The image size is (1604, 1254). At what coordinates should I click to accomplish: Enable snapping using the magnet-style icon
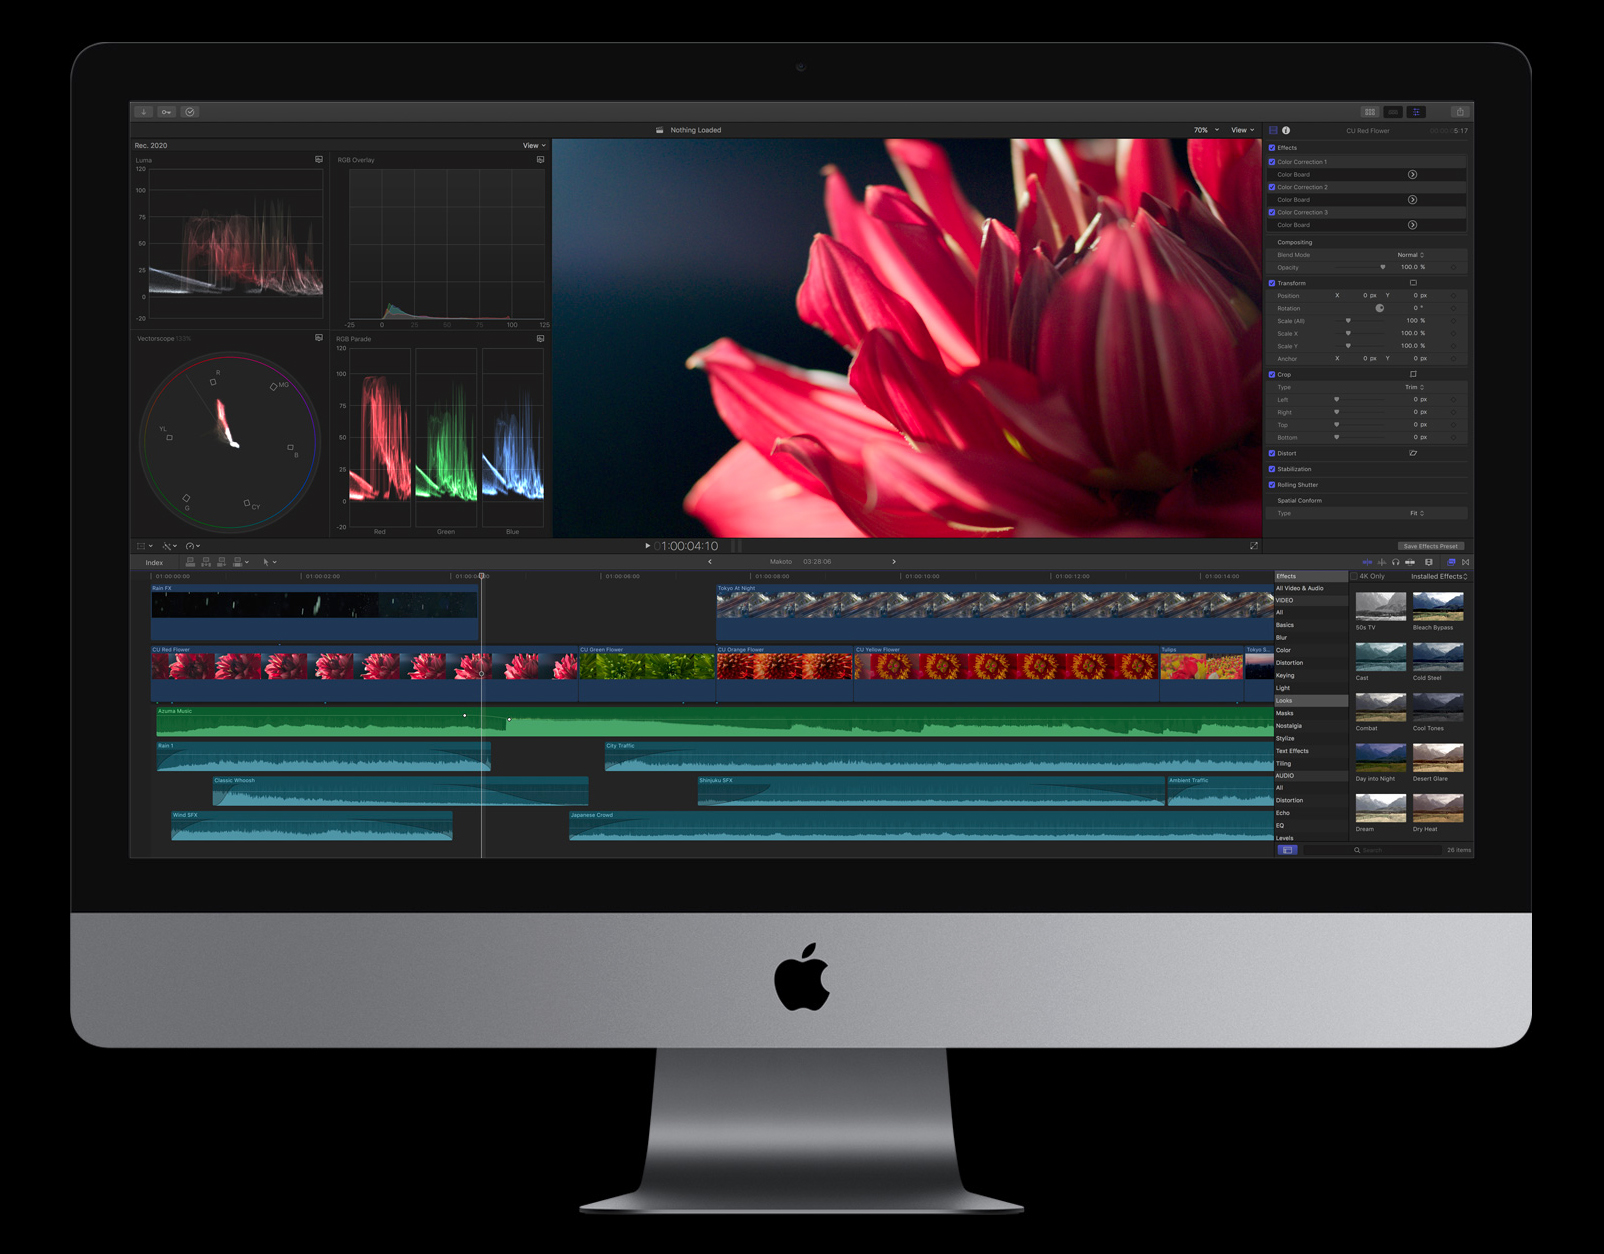[1452, 562]
